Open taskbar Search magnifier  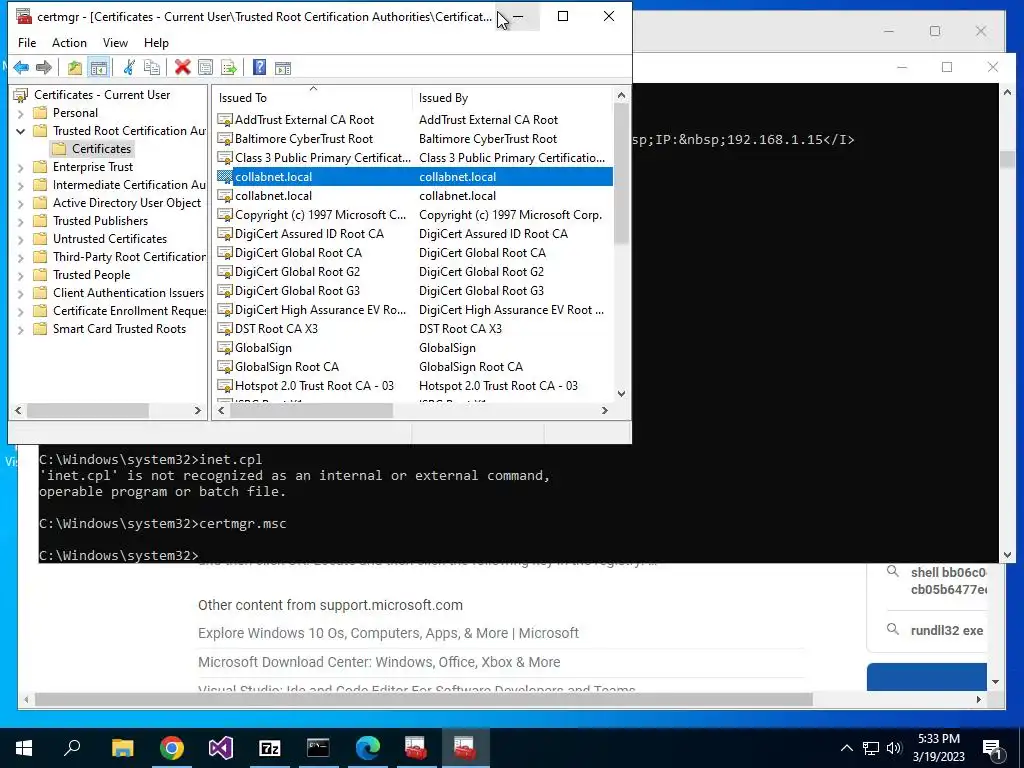72,748
